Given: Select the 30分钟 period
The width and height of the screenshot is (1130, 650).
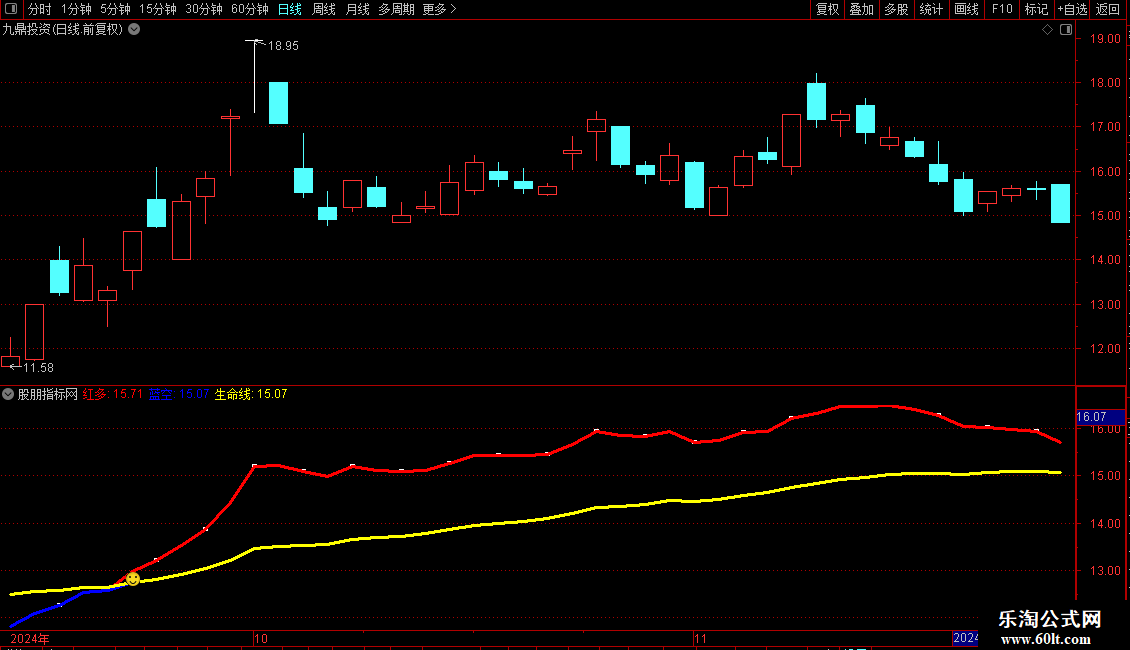Looking at the screenshot, I should pyautogui.click(x=203, y=9).
